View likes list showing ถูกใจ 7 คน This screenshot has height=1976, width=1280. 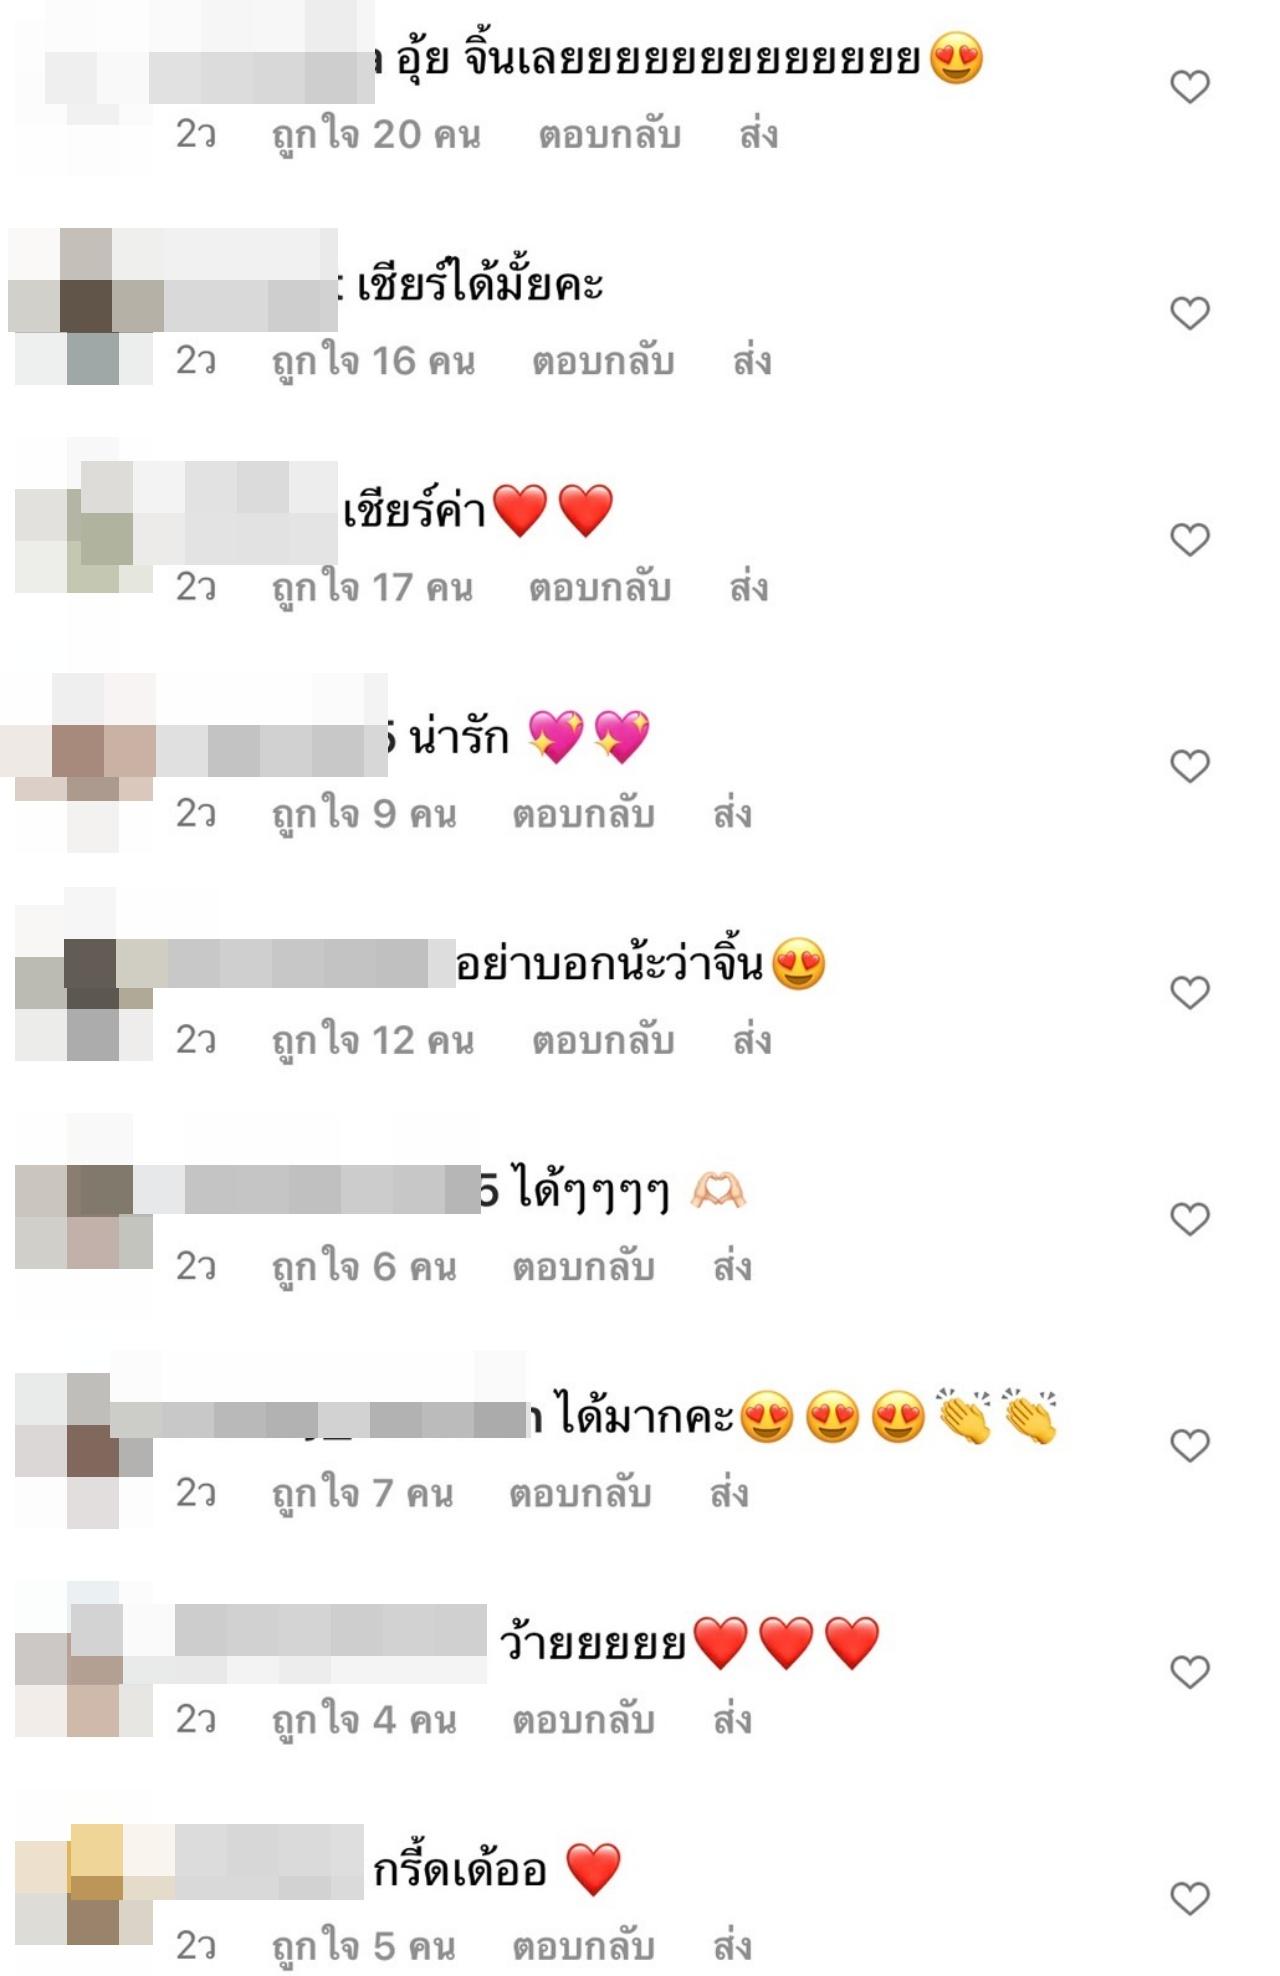click(363, 1494)
